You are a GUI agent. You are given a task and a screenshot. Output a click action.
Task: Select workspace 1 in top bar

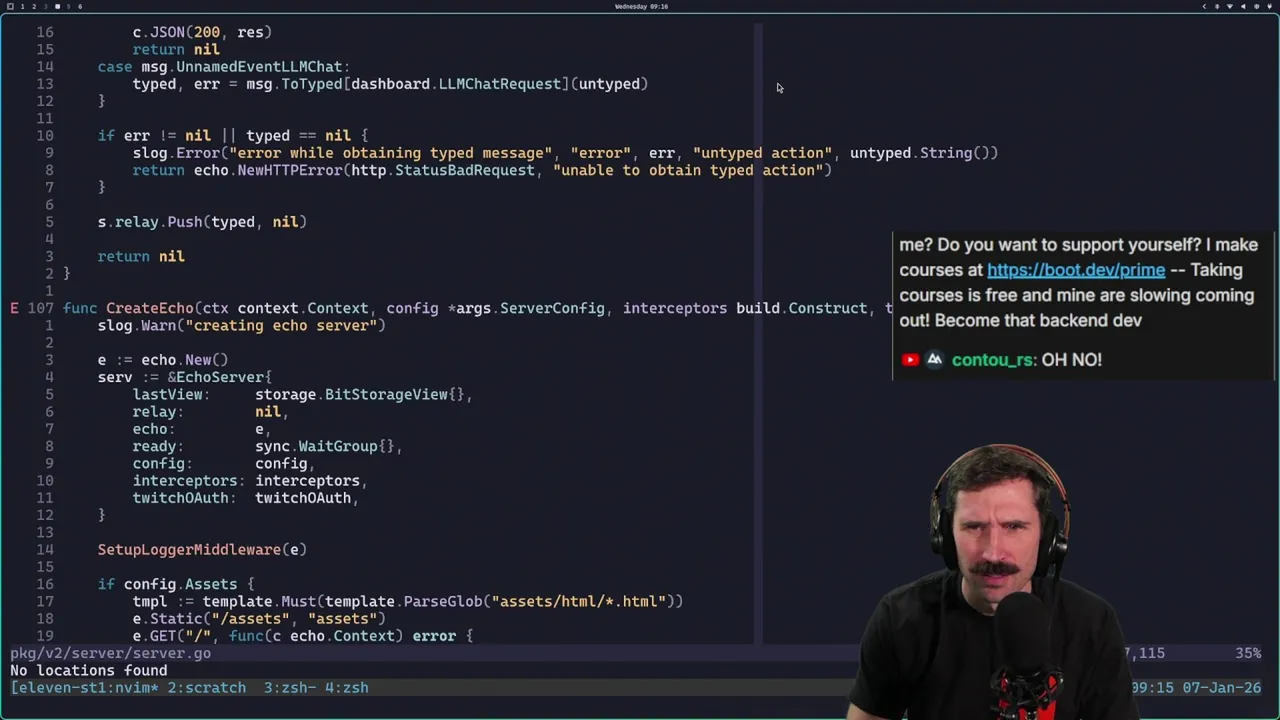[x=22, y=6]
